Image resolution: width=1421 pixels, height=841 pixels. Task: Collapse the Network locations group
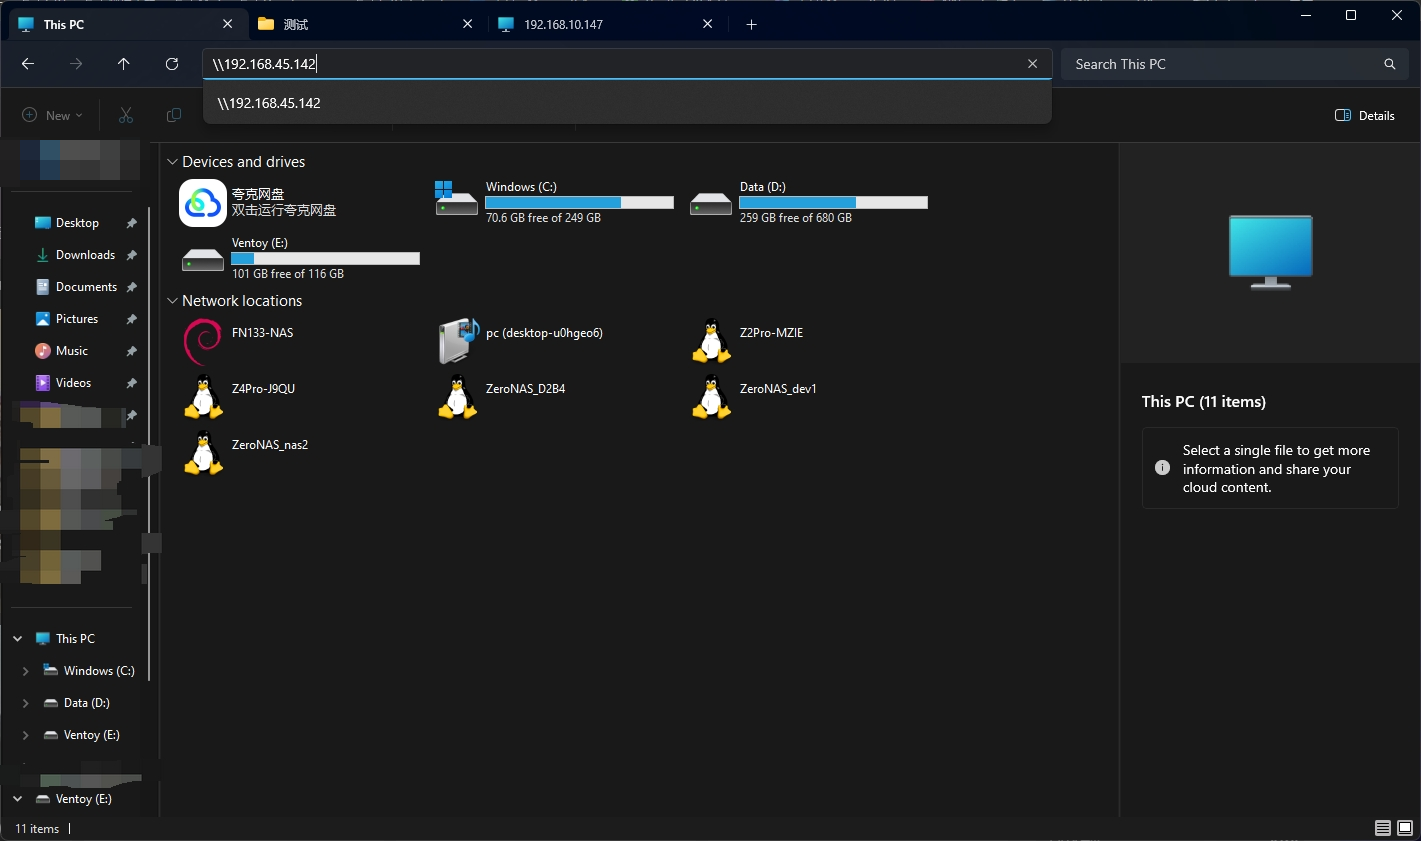pyautogui.click(x=172, y=301)
